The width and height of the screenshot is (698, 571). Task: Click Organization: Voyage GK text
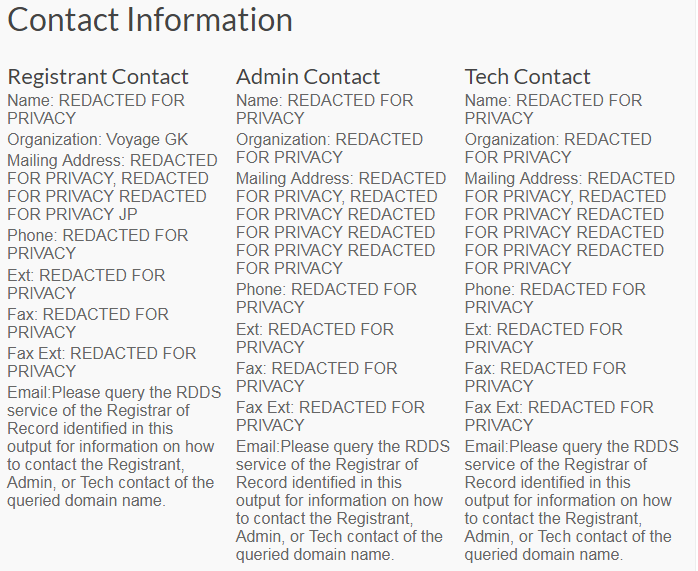coord(98,140)
